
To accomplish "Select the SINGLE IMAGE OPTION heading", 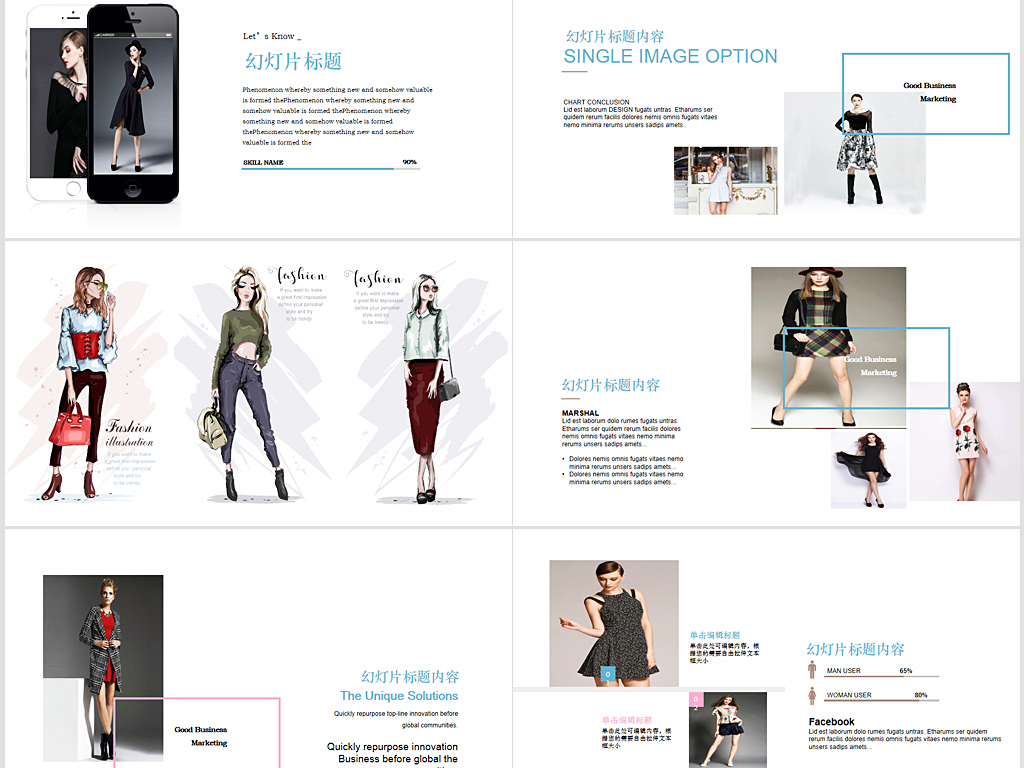I will [x=670, y=57].
